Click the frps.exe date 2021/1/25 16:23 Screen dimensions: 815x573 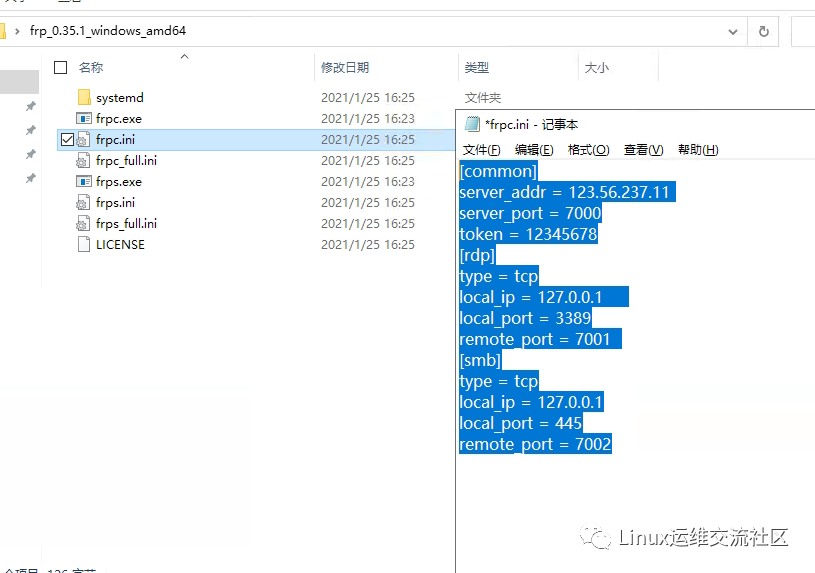tap(368, 181)
